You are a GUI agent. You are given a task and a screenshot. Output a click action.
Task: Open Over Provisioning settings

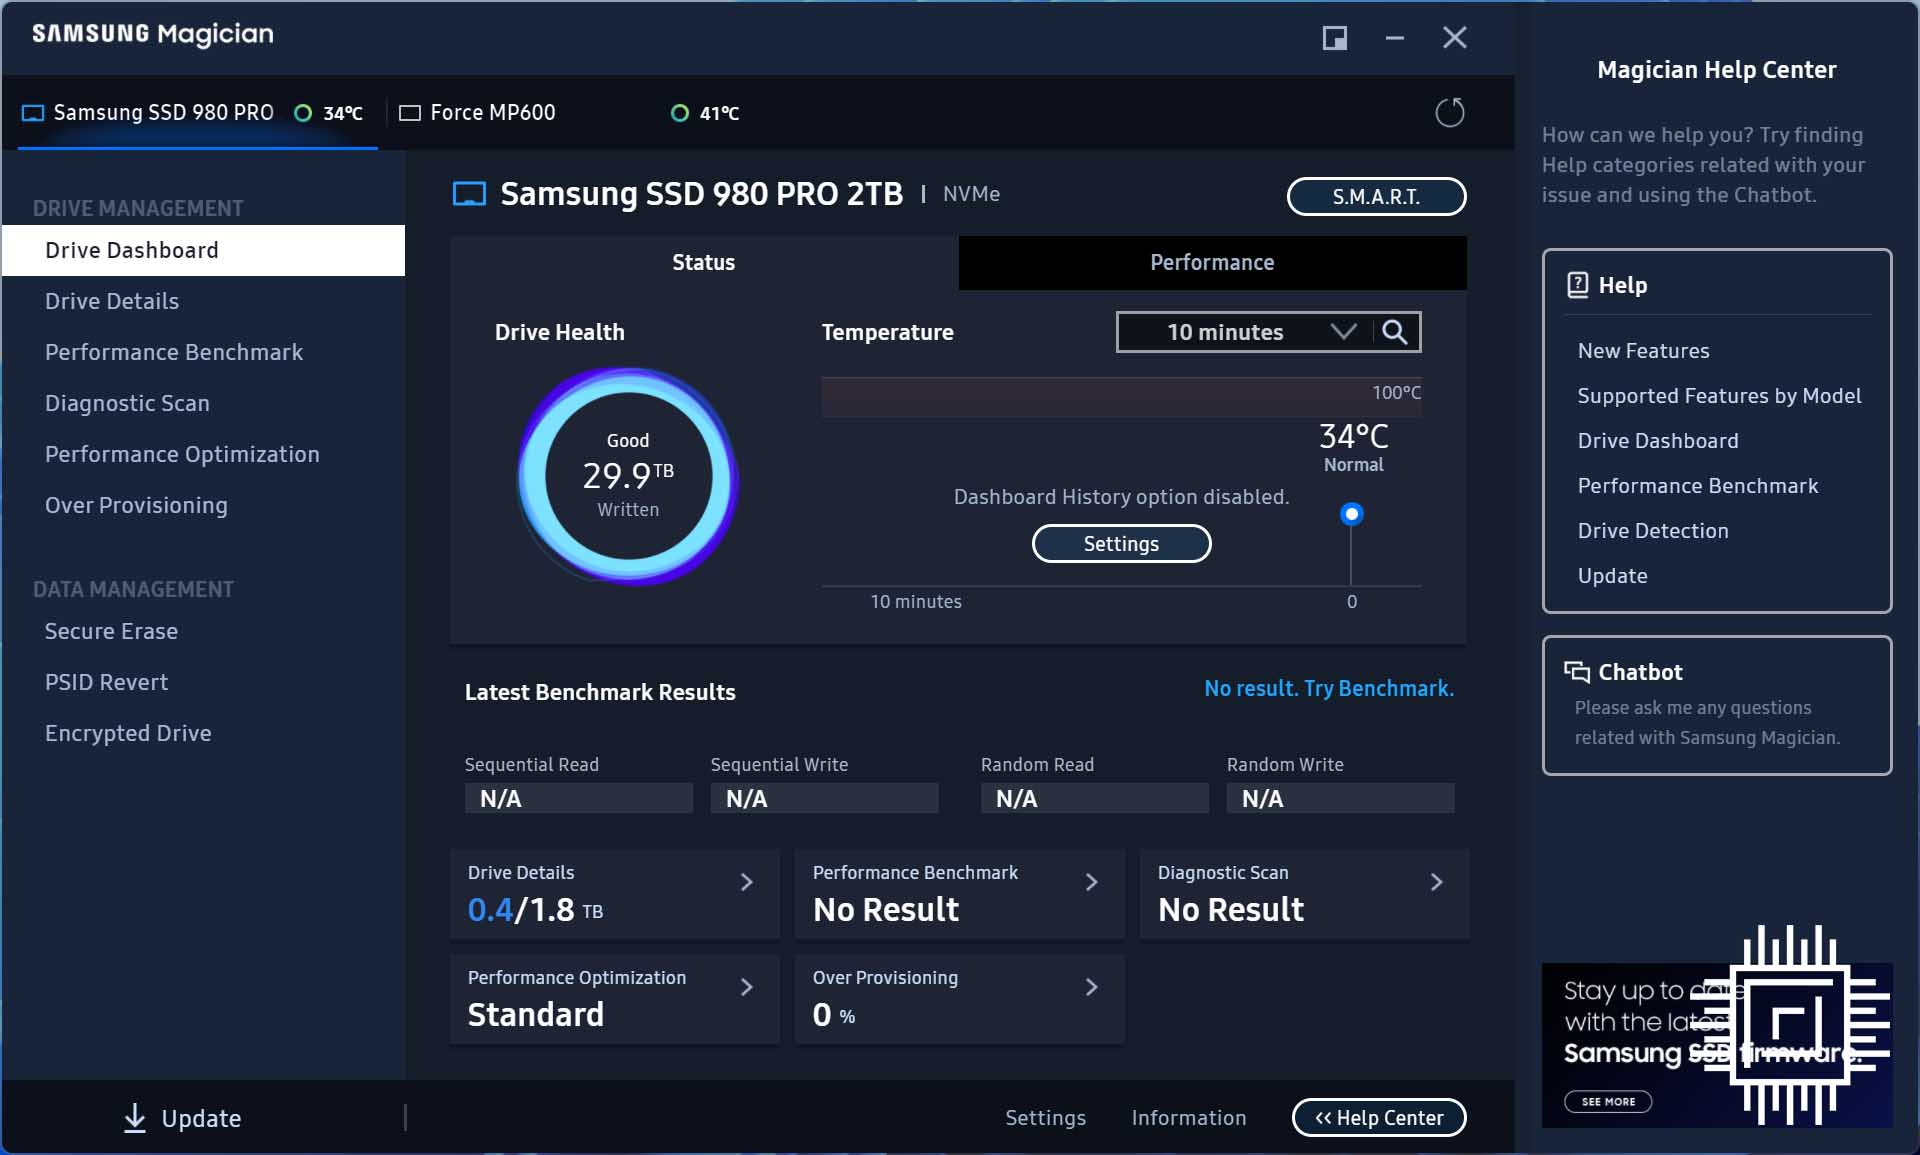coord(136,506)
